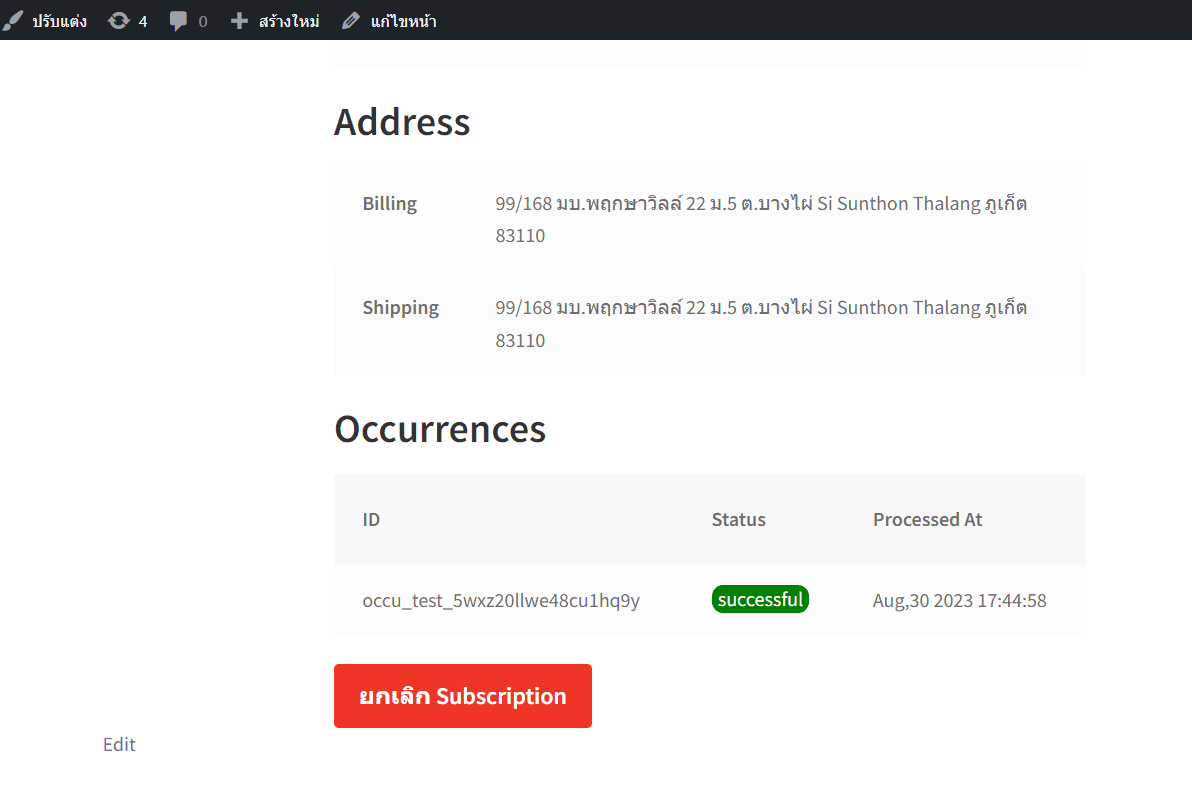Click the แก้ไขหน้า link

(x=403, y=21)
